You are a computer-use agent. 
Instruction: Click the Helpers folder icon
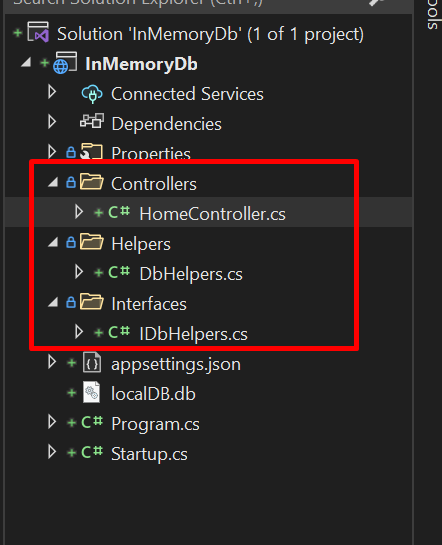pos(92,242)
